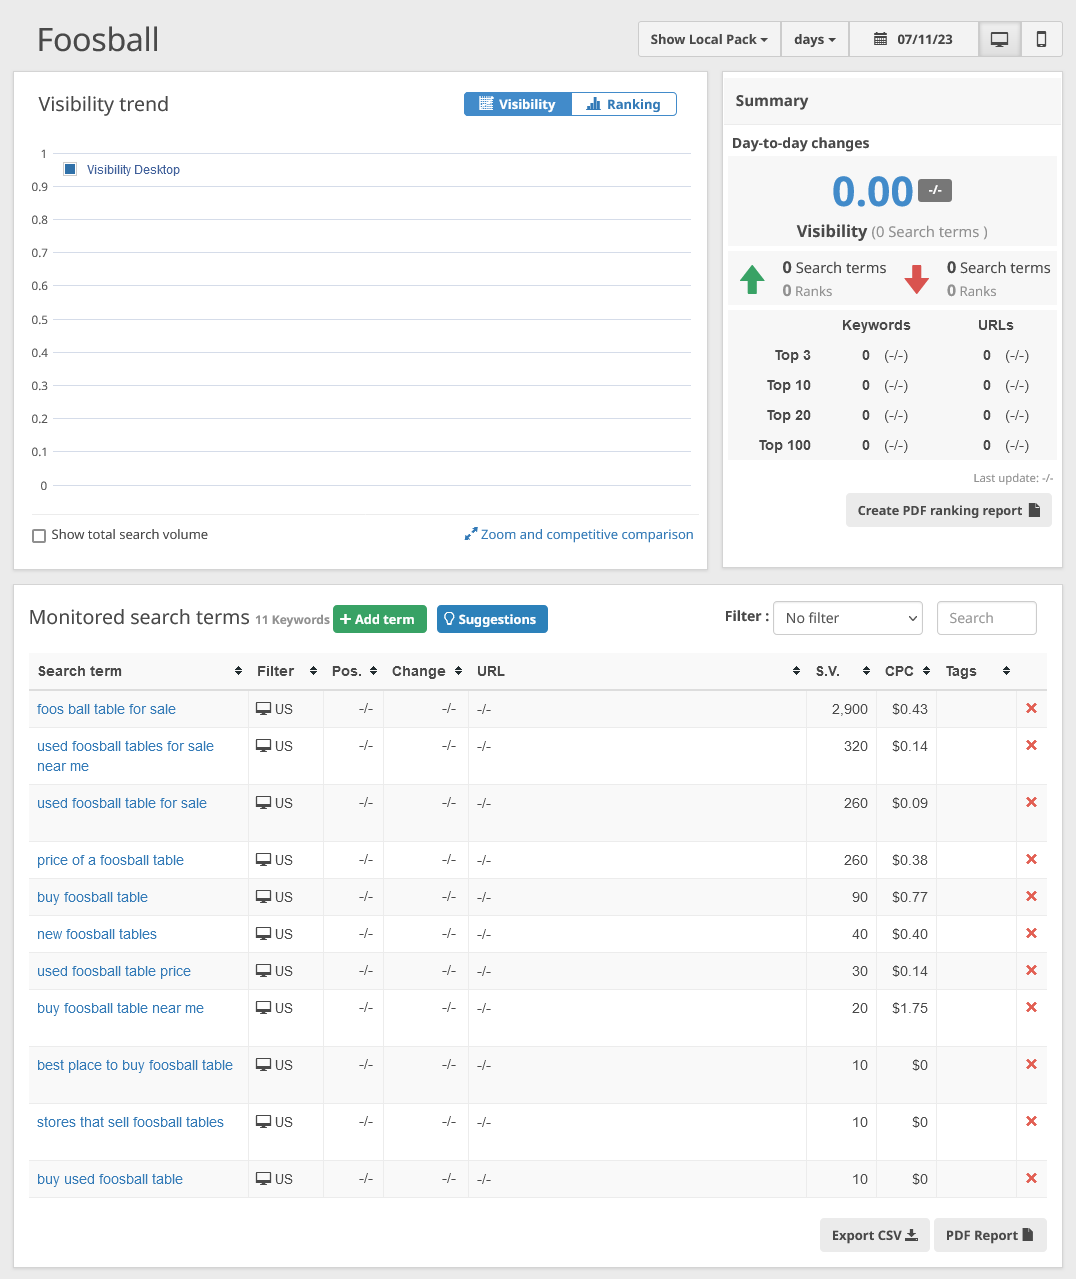Click the Export CSV button
This screenshot has width=1076, height=1279.
(874, 1235)
